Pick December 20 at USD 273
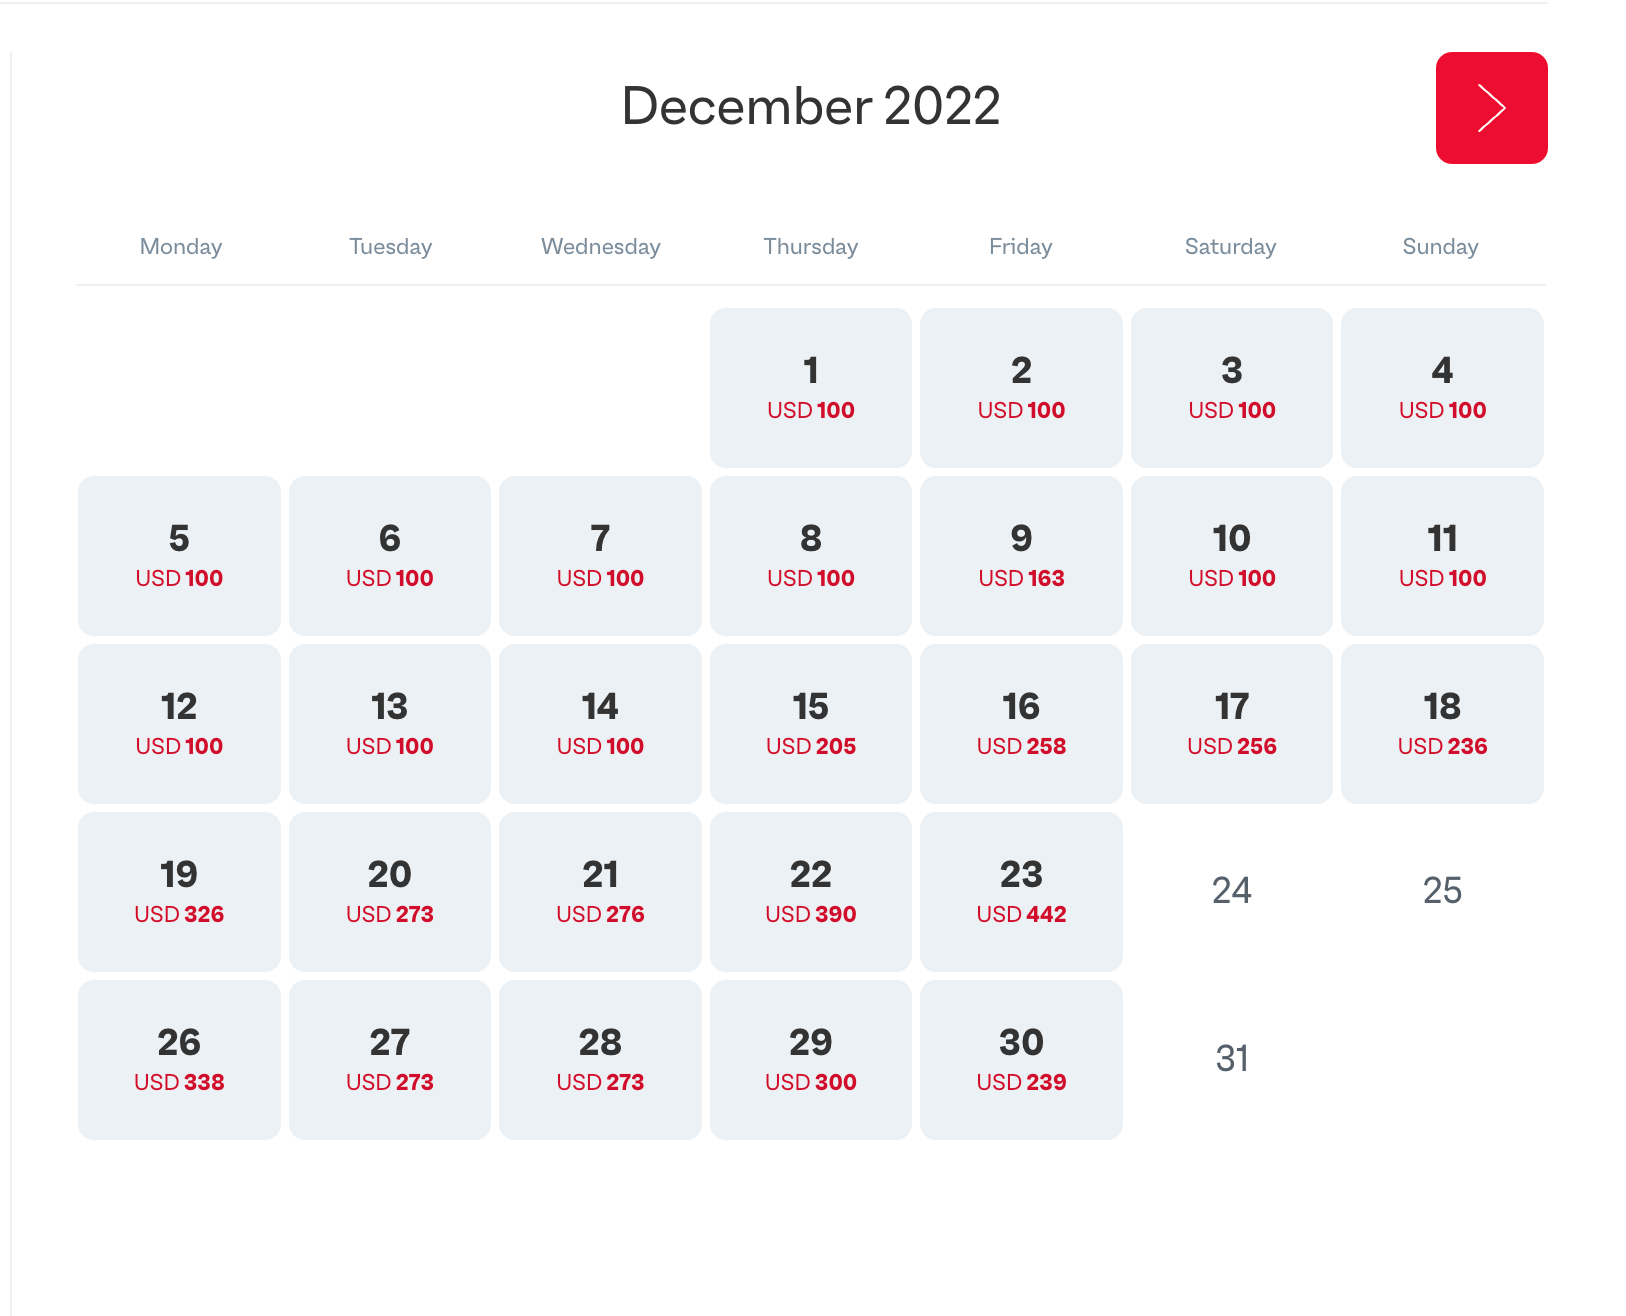This screenshot has width=1626, height=1316. [389, 892]
